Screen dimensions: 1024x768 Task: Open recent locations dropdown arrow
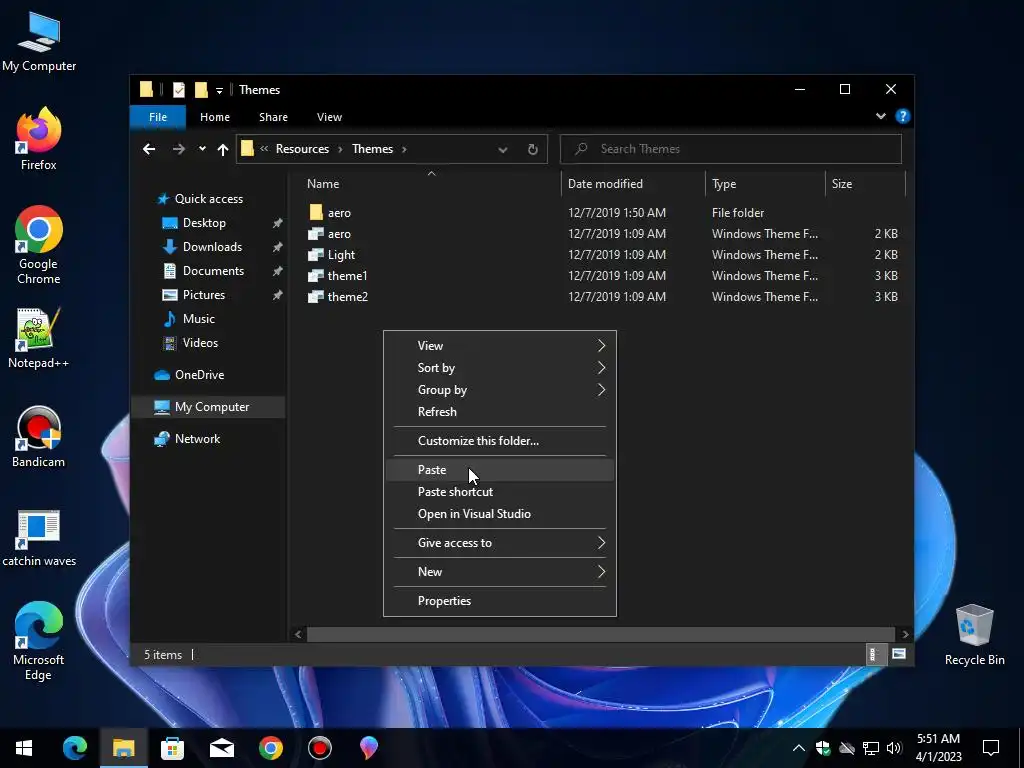[202, 149]
